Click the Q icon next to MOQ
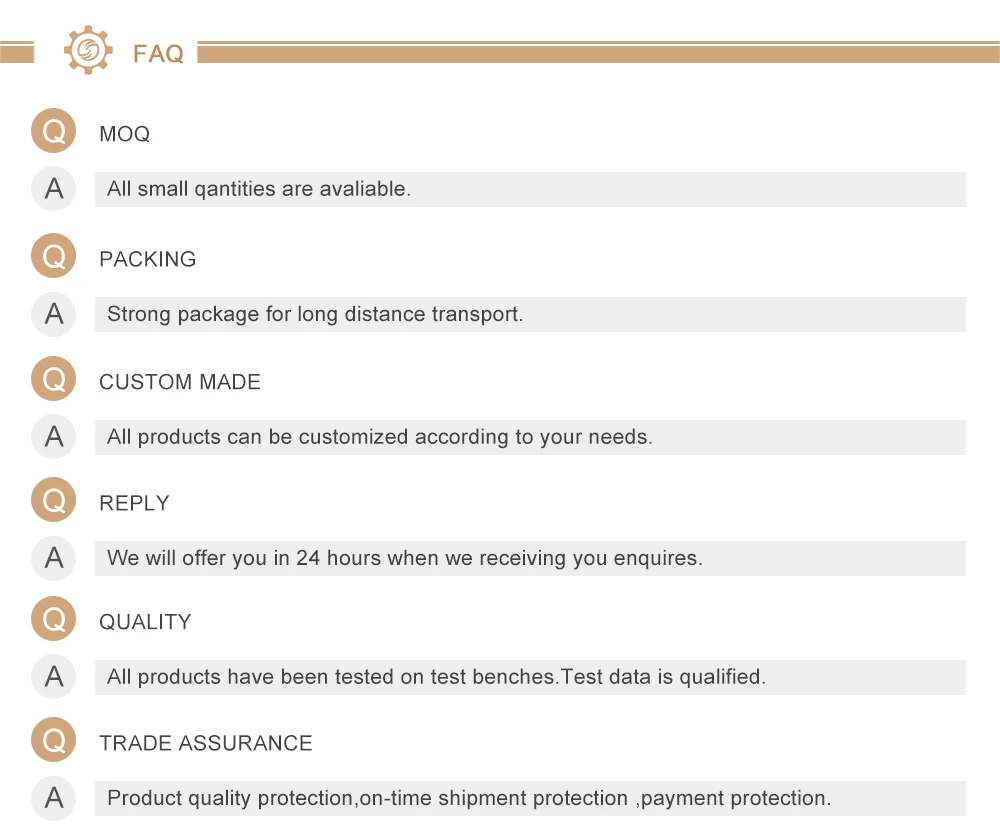The width and height of the screenshot is (1000, 838). click(54, 131)
